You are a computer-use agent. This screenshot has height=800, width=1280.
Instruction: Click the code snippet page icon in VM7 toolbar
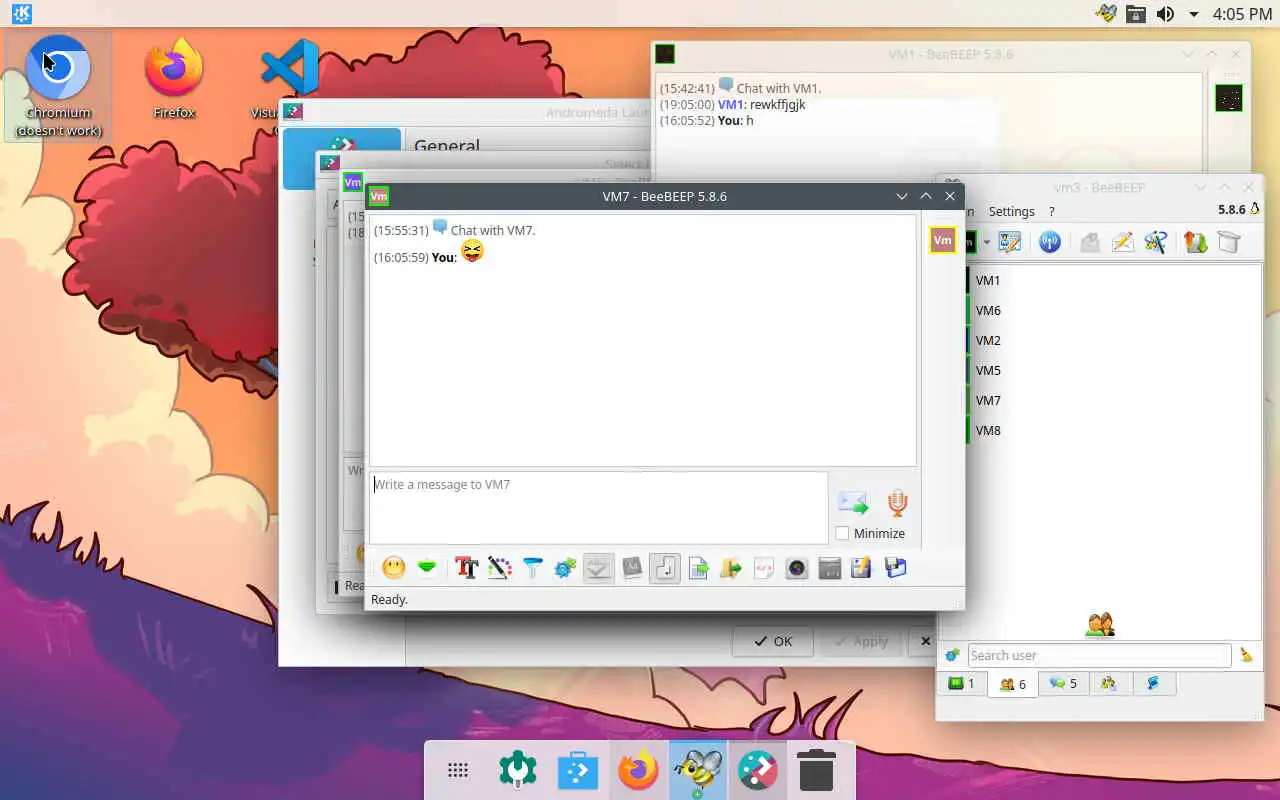(x=764, y=568)
